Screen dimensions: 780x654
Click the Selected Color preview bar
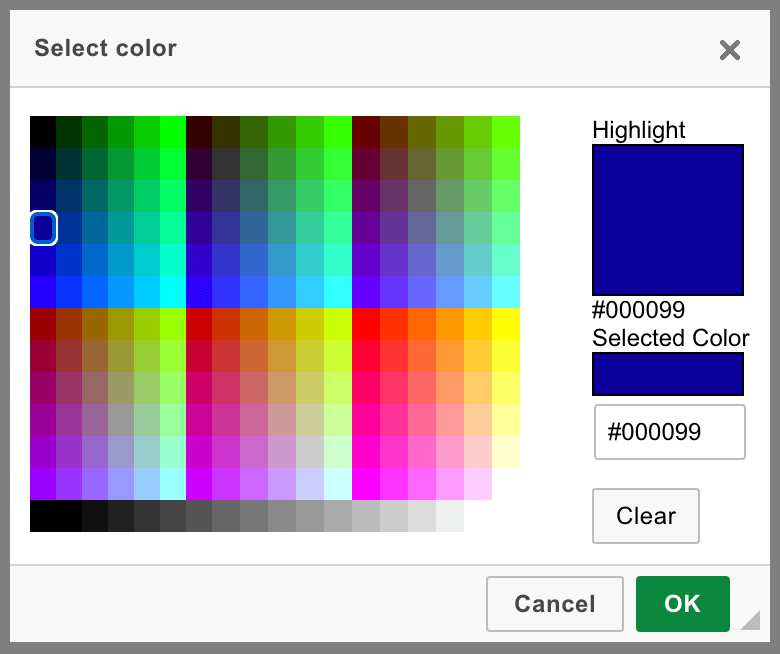pos(668,374)
